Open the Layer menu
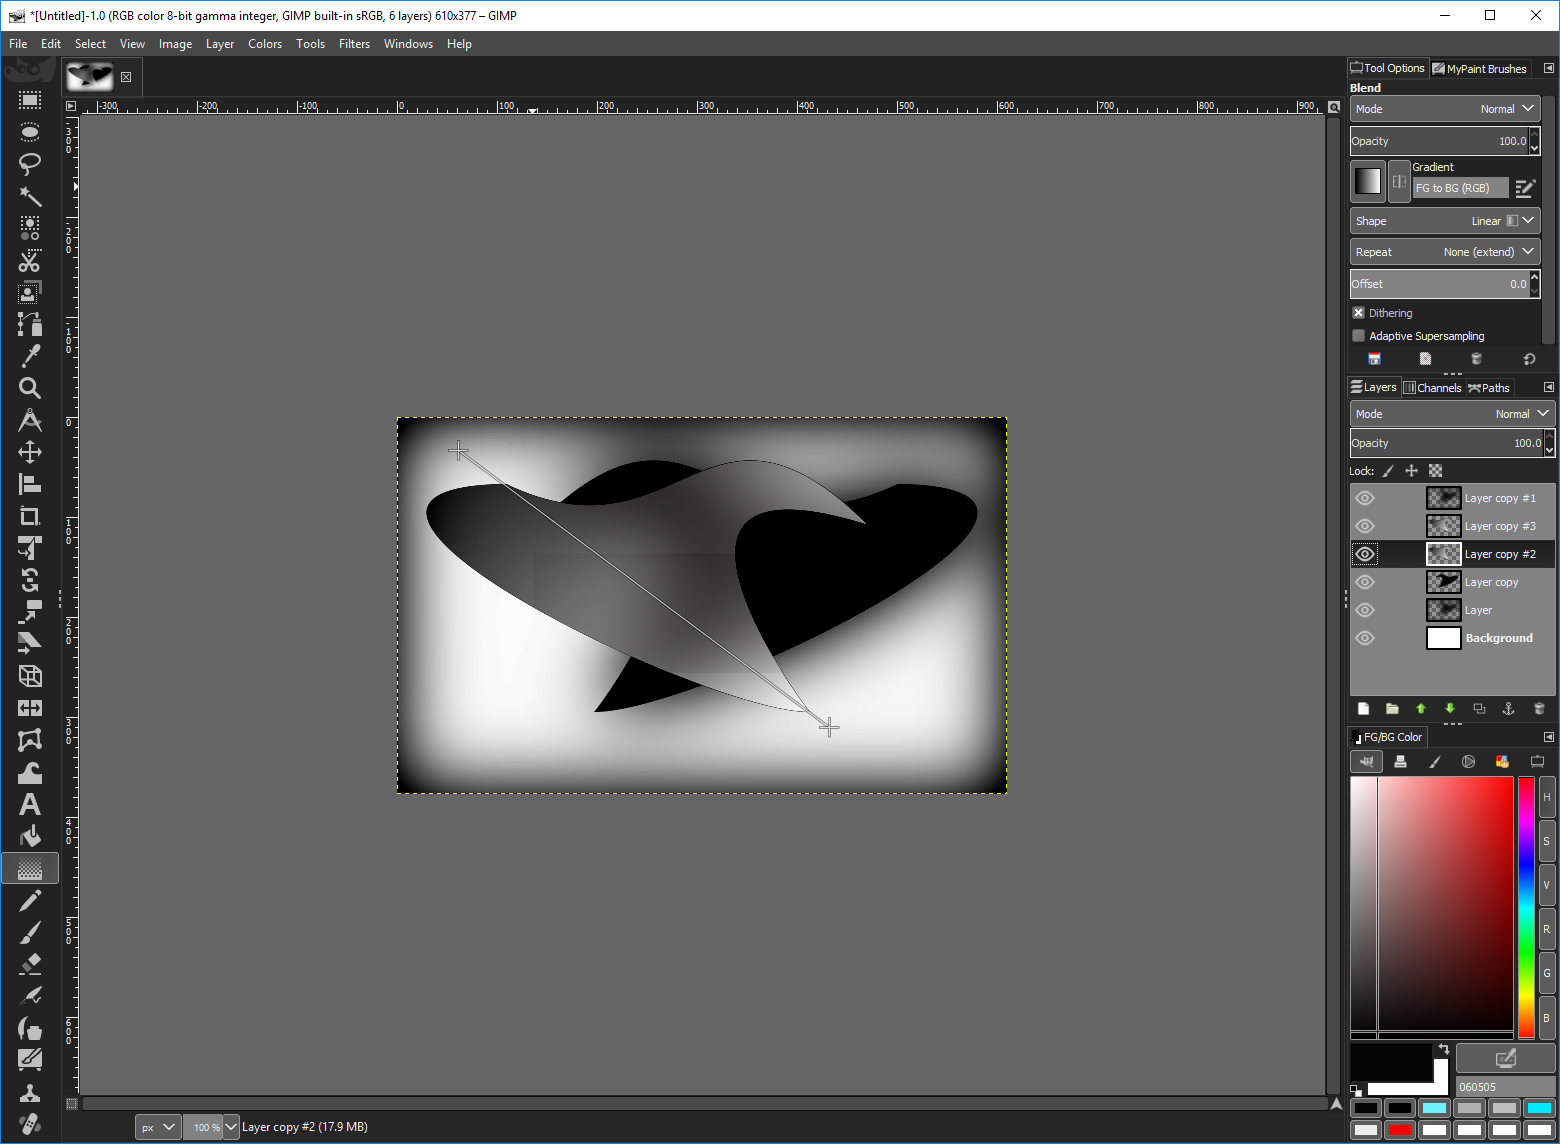 point(220,44)
